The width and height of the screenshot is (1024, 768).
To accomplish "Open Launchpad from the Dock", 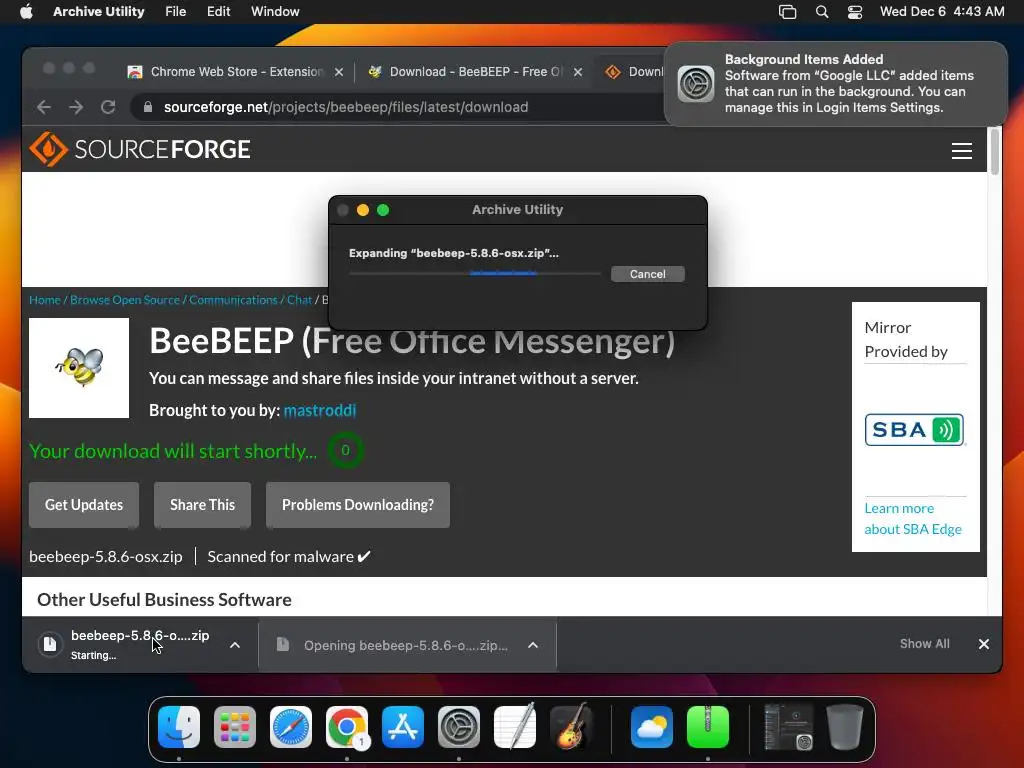I will pyautogui.click(x=234, y=727).
